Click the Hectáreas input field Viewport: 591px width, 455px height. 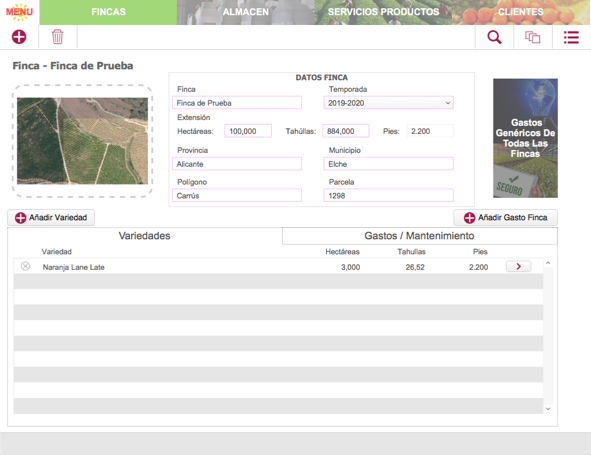248,131
